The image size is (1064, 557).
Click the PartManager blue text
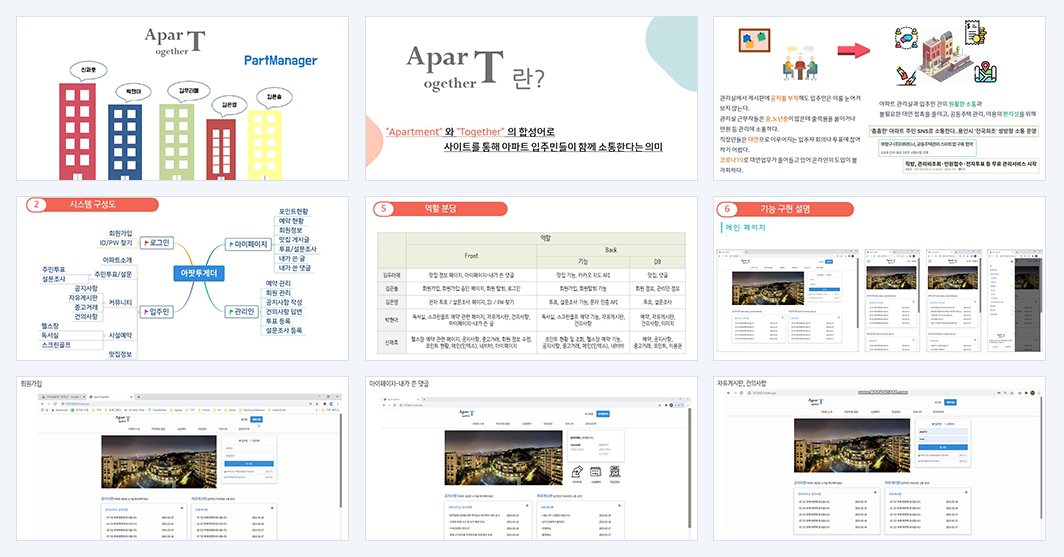pos(280,60)
